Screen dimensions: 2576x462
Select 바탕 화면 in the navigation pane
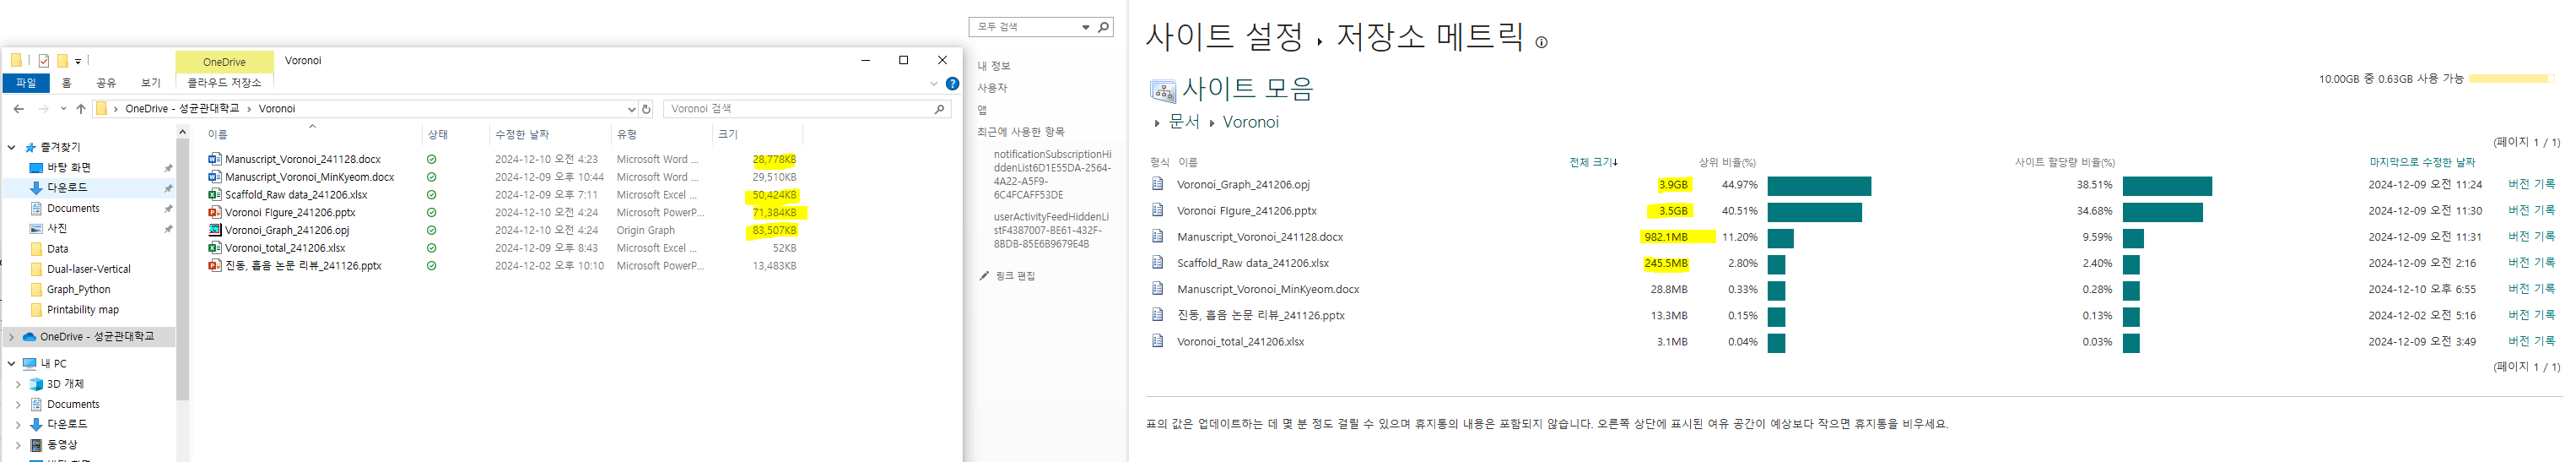[x=68, y=168]
